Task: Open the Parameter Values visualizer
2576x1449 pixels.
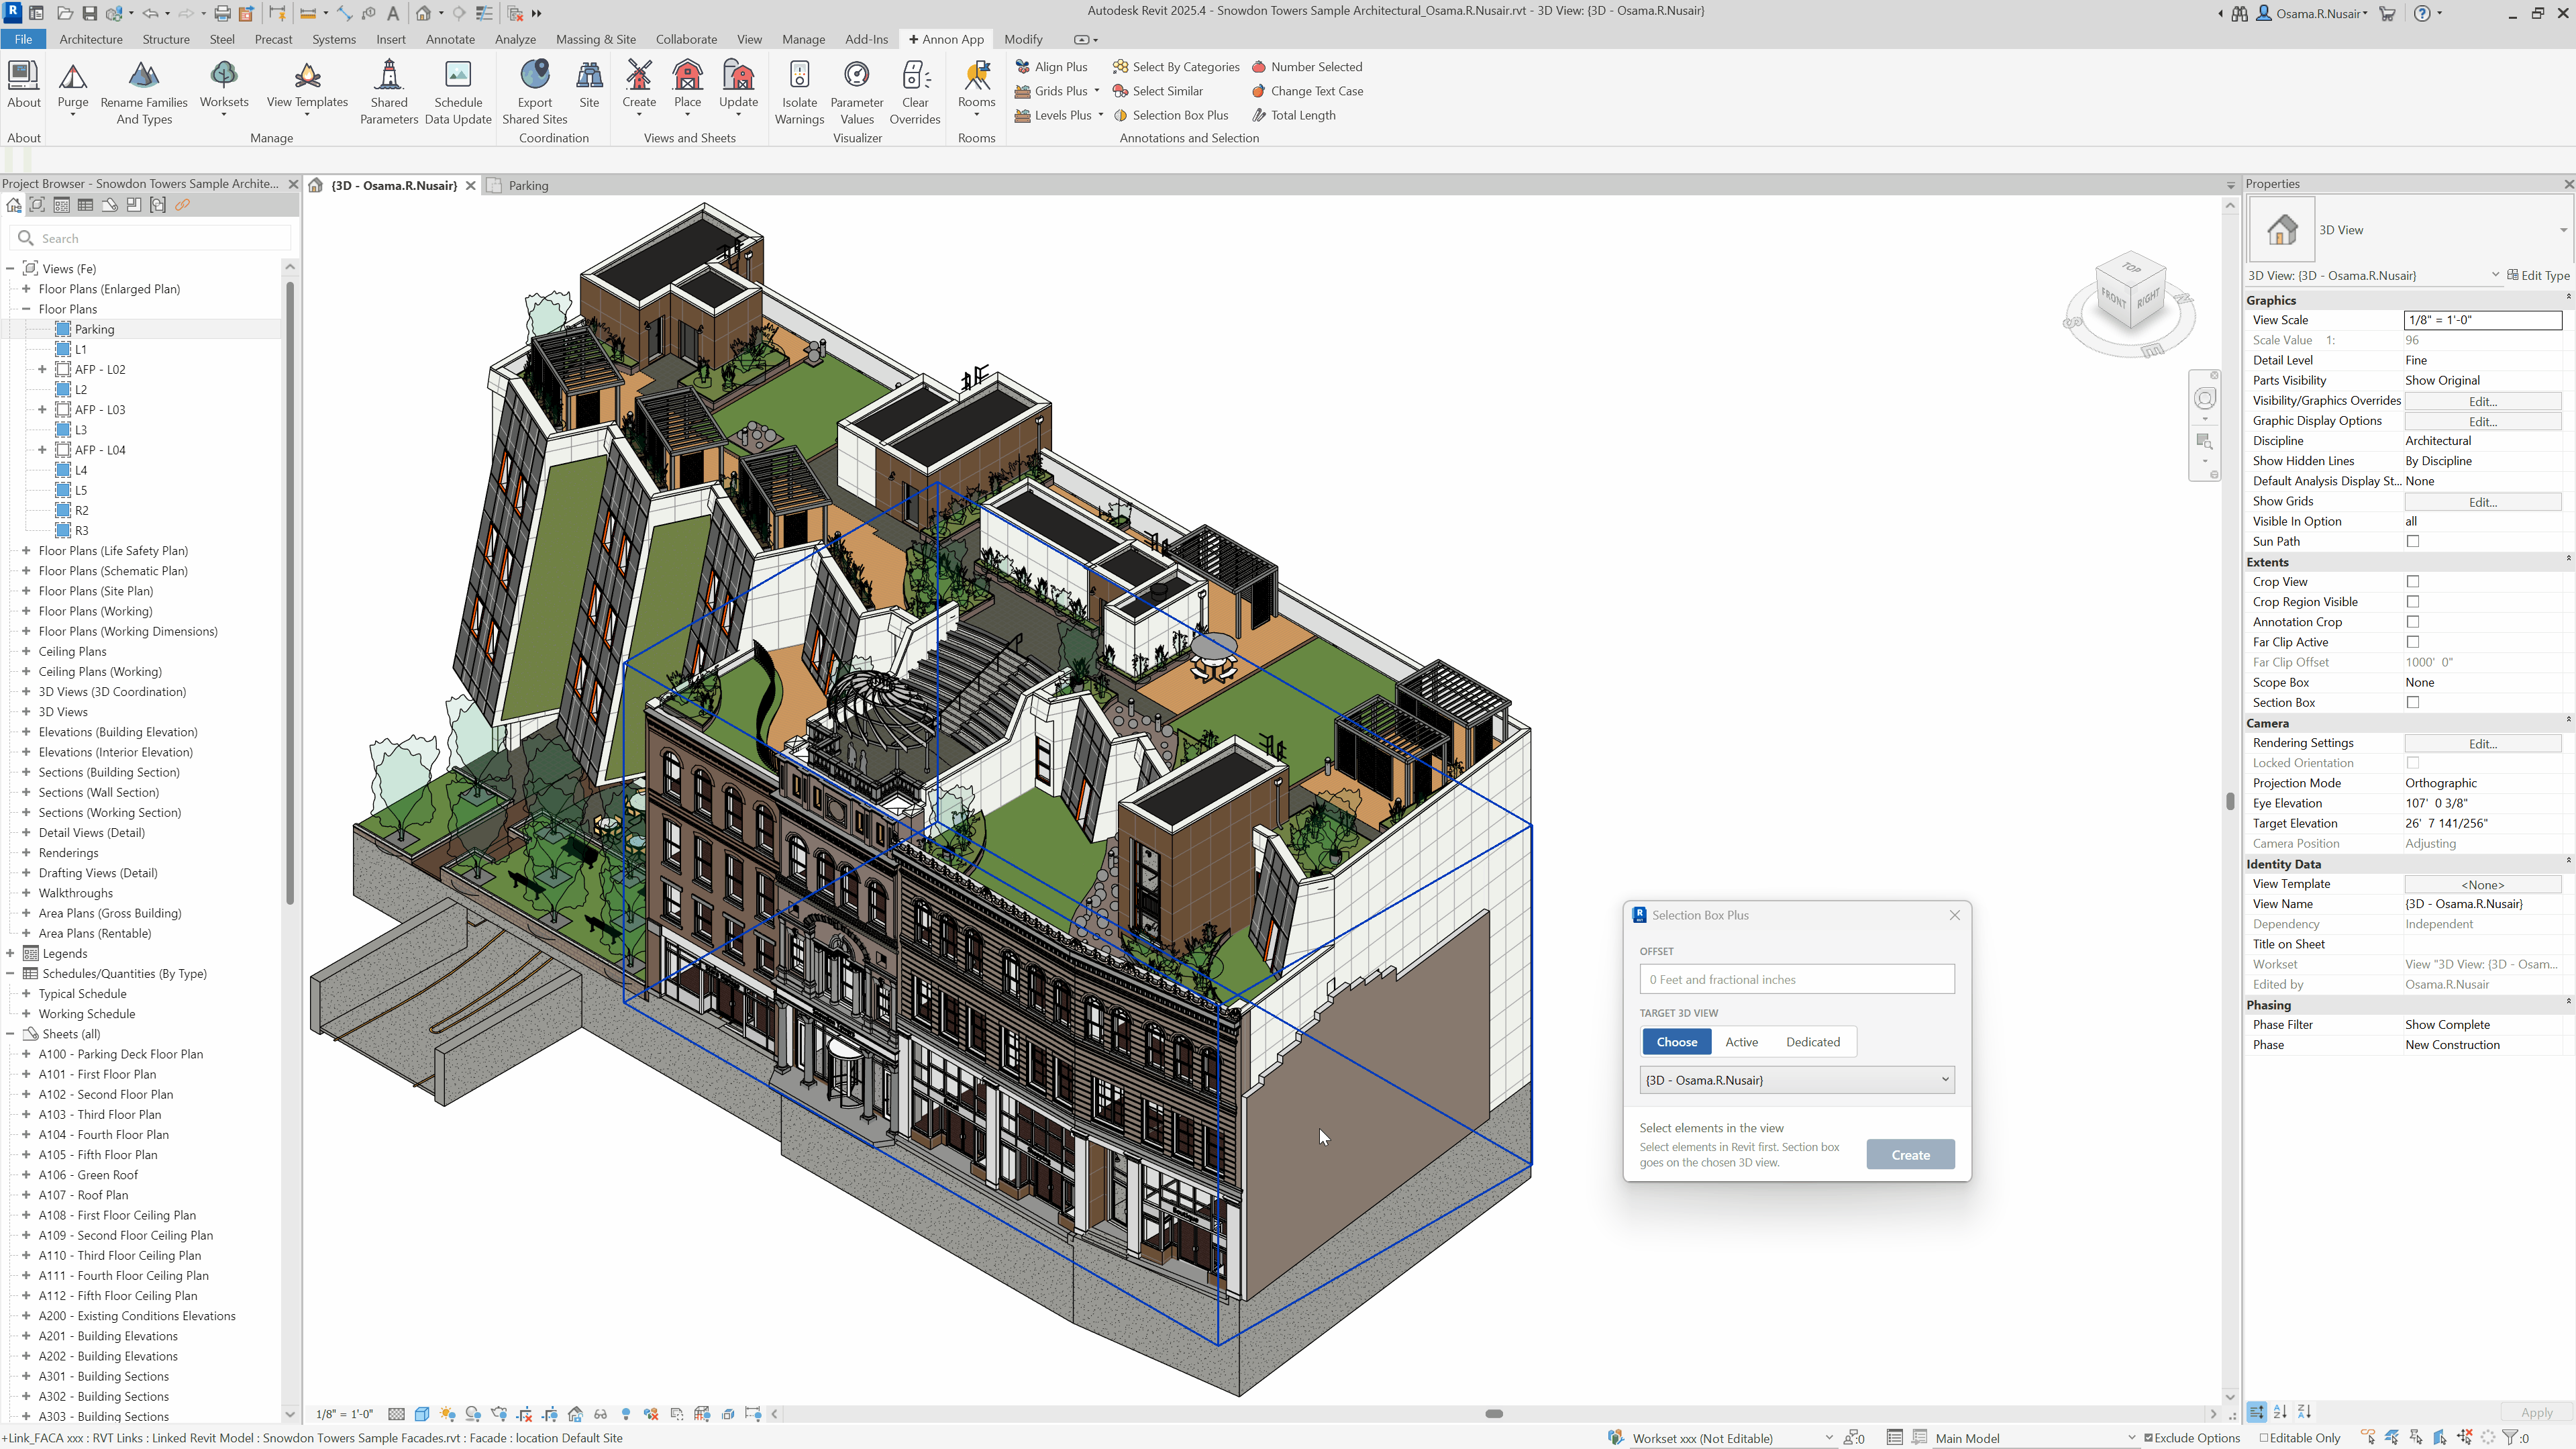Action: (x=857, y=92)
